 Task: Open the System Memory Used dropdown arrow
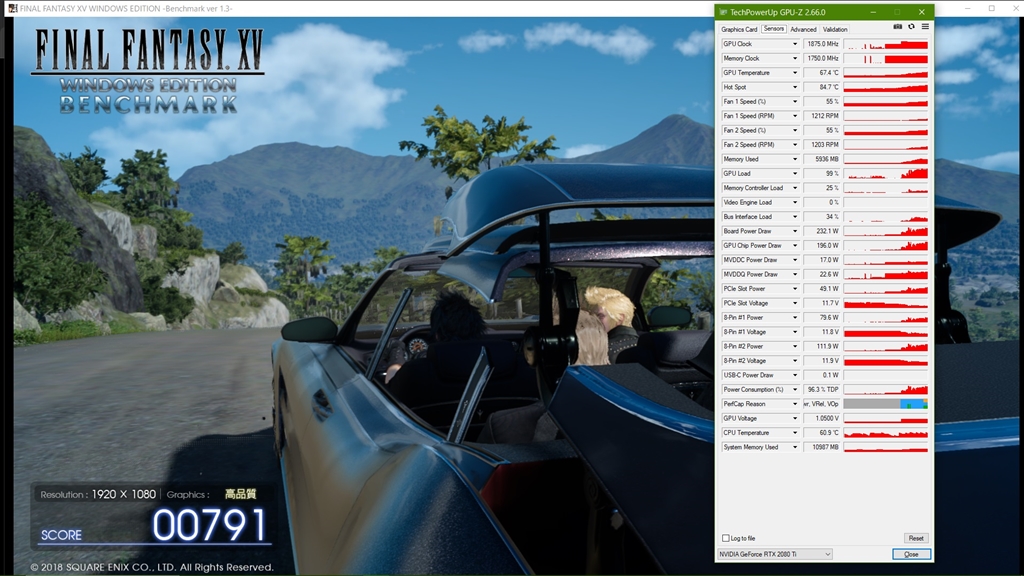795,447
